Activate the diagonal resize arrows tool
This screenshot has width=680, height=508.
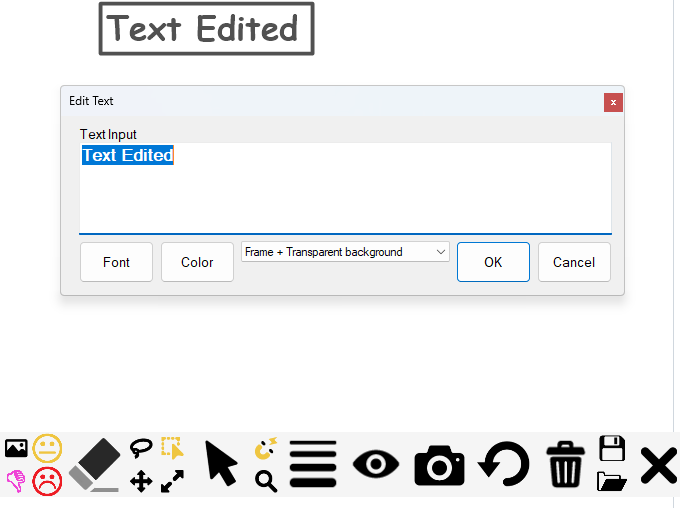172,481
